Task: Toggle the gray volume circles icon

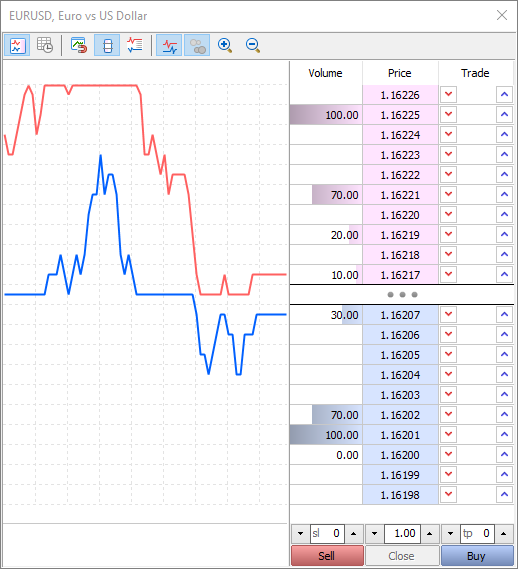Action: (x=197, y=46)
